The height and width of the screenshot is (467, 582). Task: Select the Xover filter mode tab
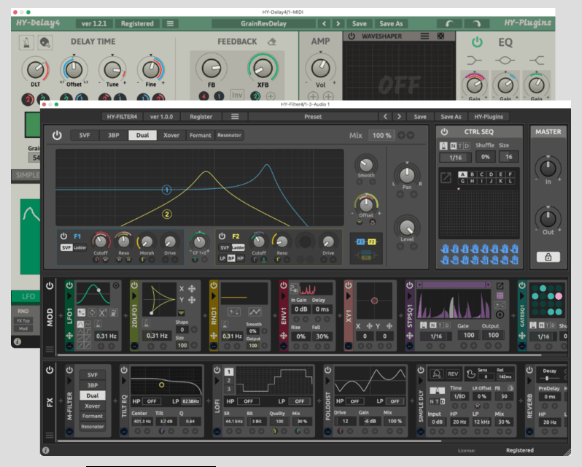click(x=171, y=135)
